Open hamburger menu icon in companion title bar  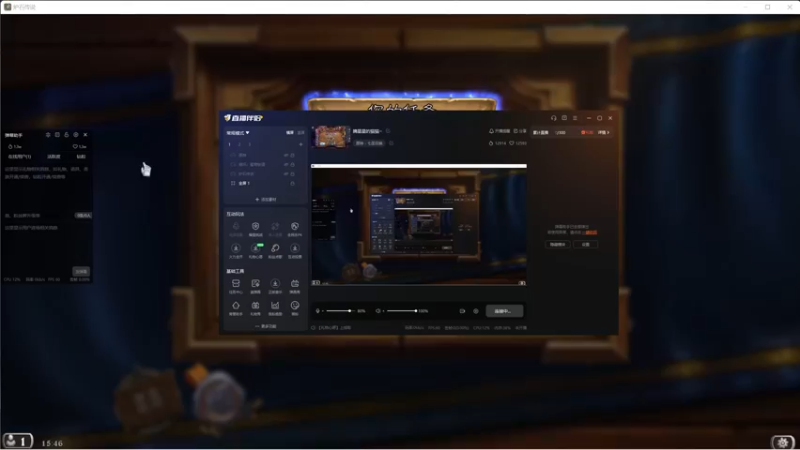pyautogui.click(x=575, y=118)
